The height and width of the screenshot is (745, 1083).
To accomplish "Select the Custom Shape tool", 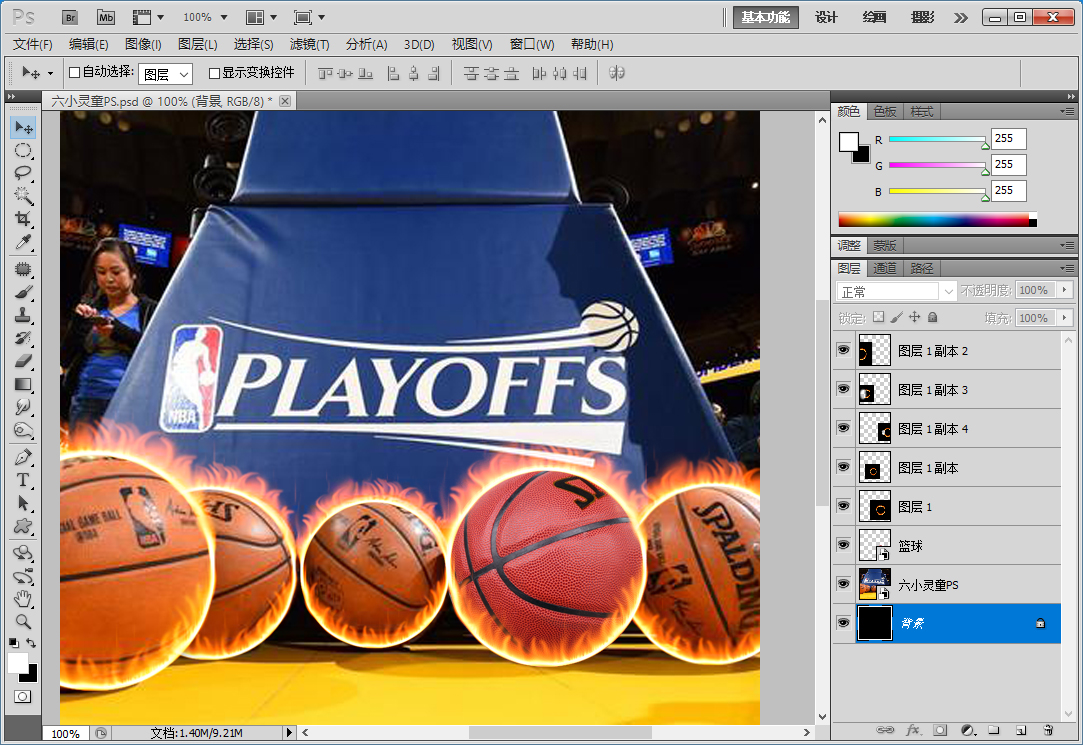I will [x=23, y=526].
